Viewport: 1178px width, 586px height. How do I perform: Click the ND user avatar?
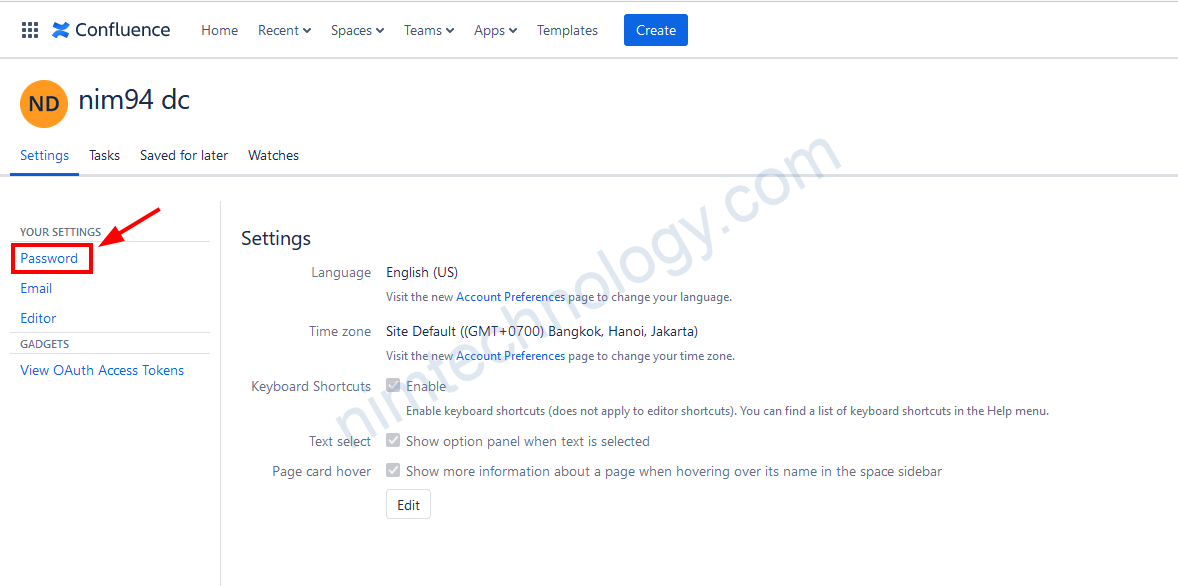[44, 104]
